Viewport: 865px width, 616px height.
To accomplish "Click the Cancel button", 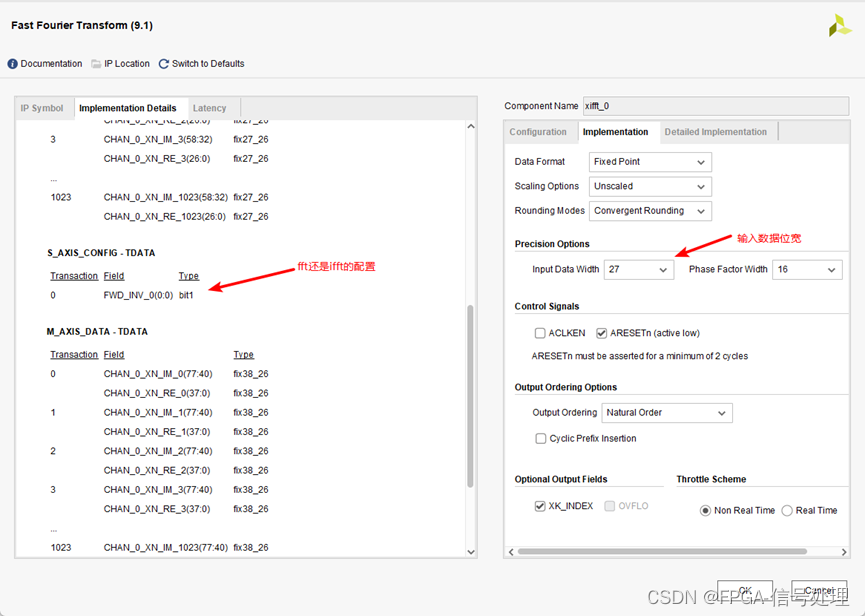I will point(819,590).
